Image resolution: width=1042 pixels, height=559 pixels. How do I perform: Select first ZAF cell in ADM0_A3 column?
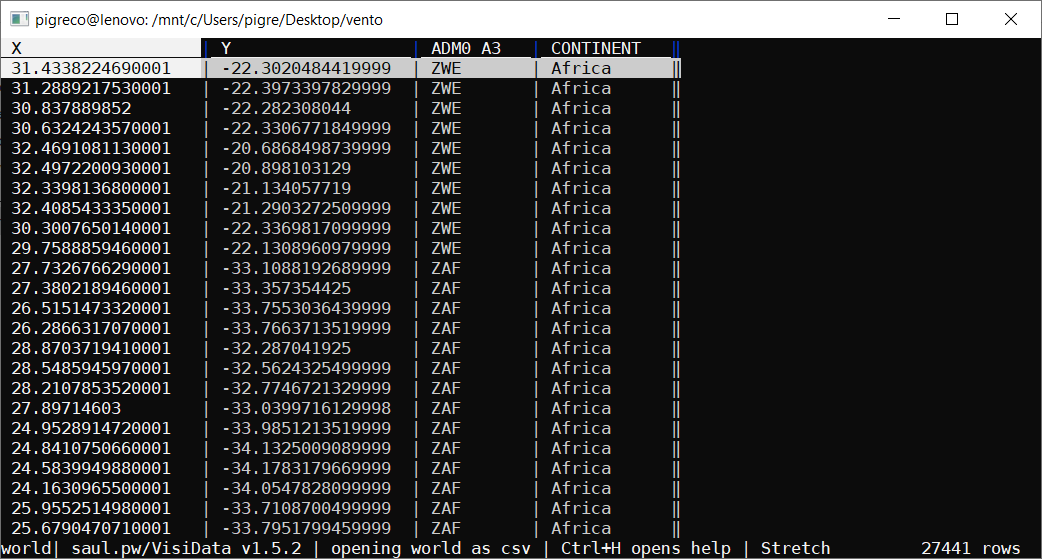click(446, 268)
